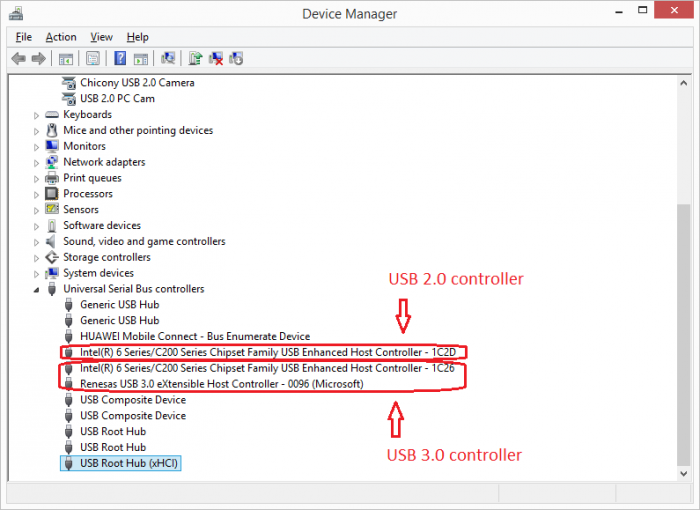Click the Mice and pointing devices icon

[x=52, y=130]
